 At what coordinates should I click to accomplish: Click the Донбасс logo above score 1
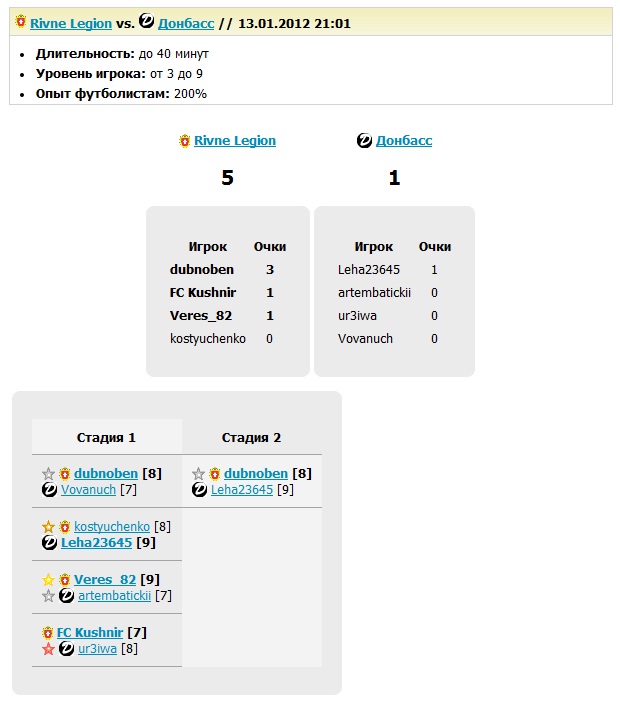point(365,141)
